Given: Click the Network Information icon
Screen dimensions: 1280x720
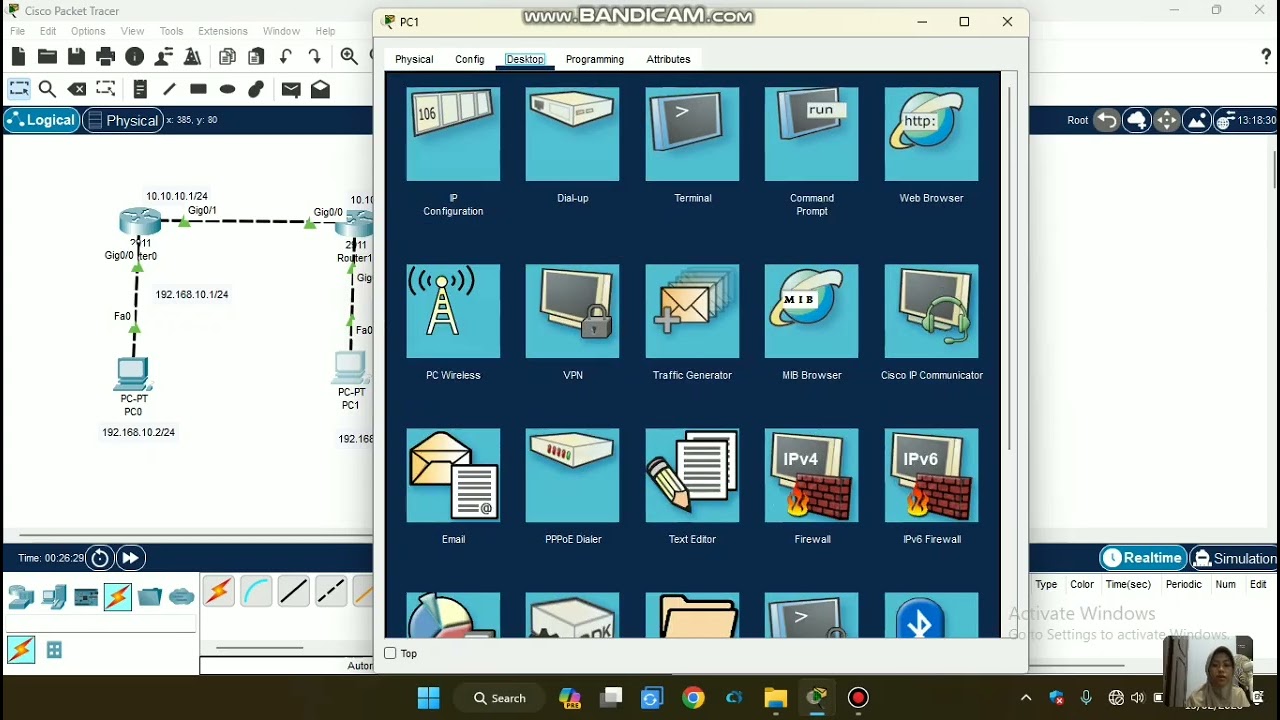Looking at the screenshot, I should coord(135,57).
